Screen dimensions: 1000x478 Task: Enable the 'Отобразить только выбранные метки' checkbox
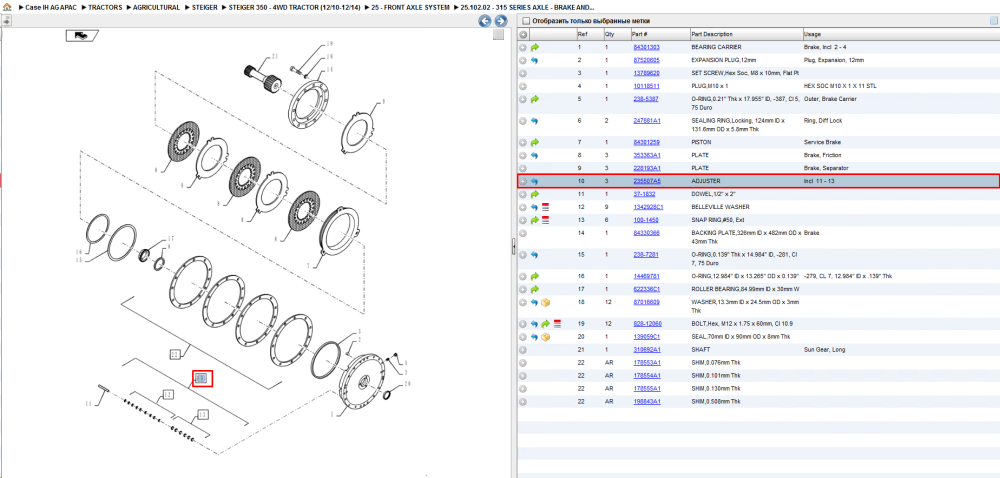pyautogui.click(x=526, y=21)
